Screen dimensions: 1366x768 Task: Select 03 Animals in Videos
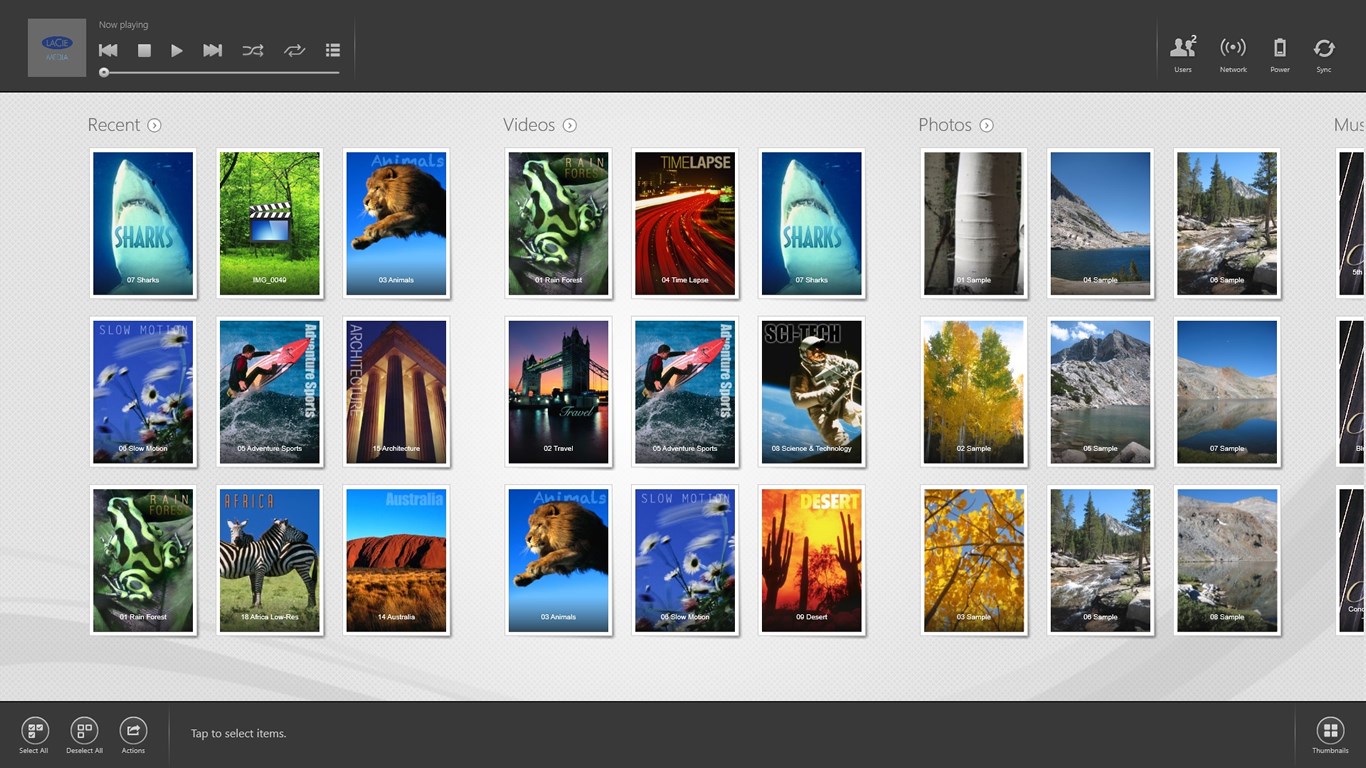[x=558, y=560]
